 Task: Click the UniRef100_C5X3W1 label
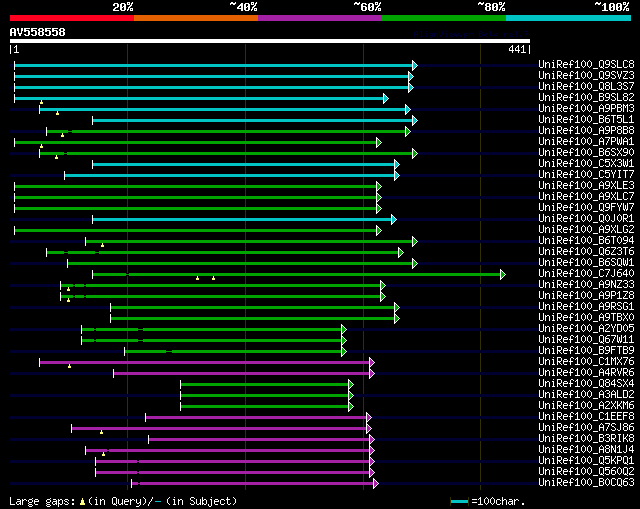tap(586, 164)
